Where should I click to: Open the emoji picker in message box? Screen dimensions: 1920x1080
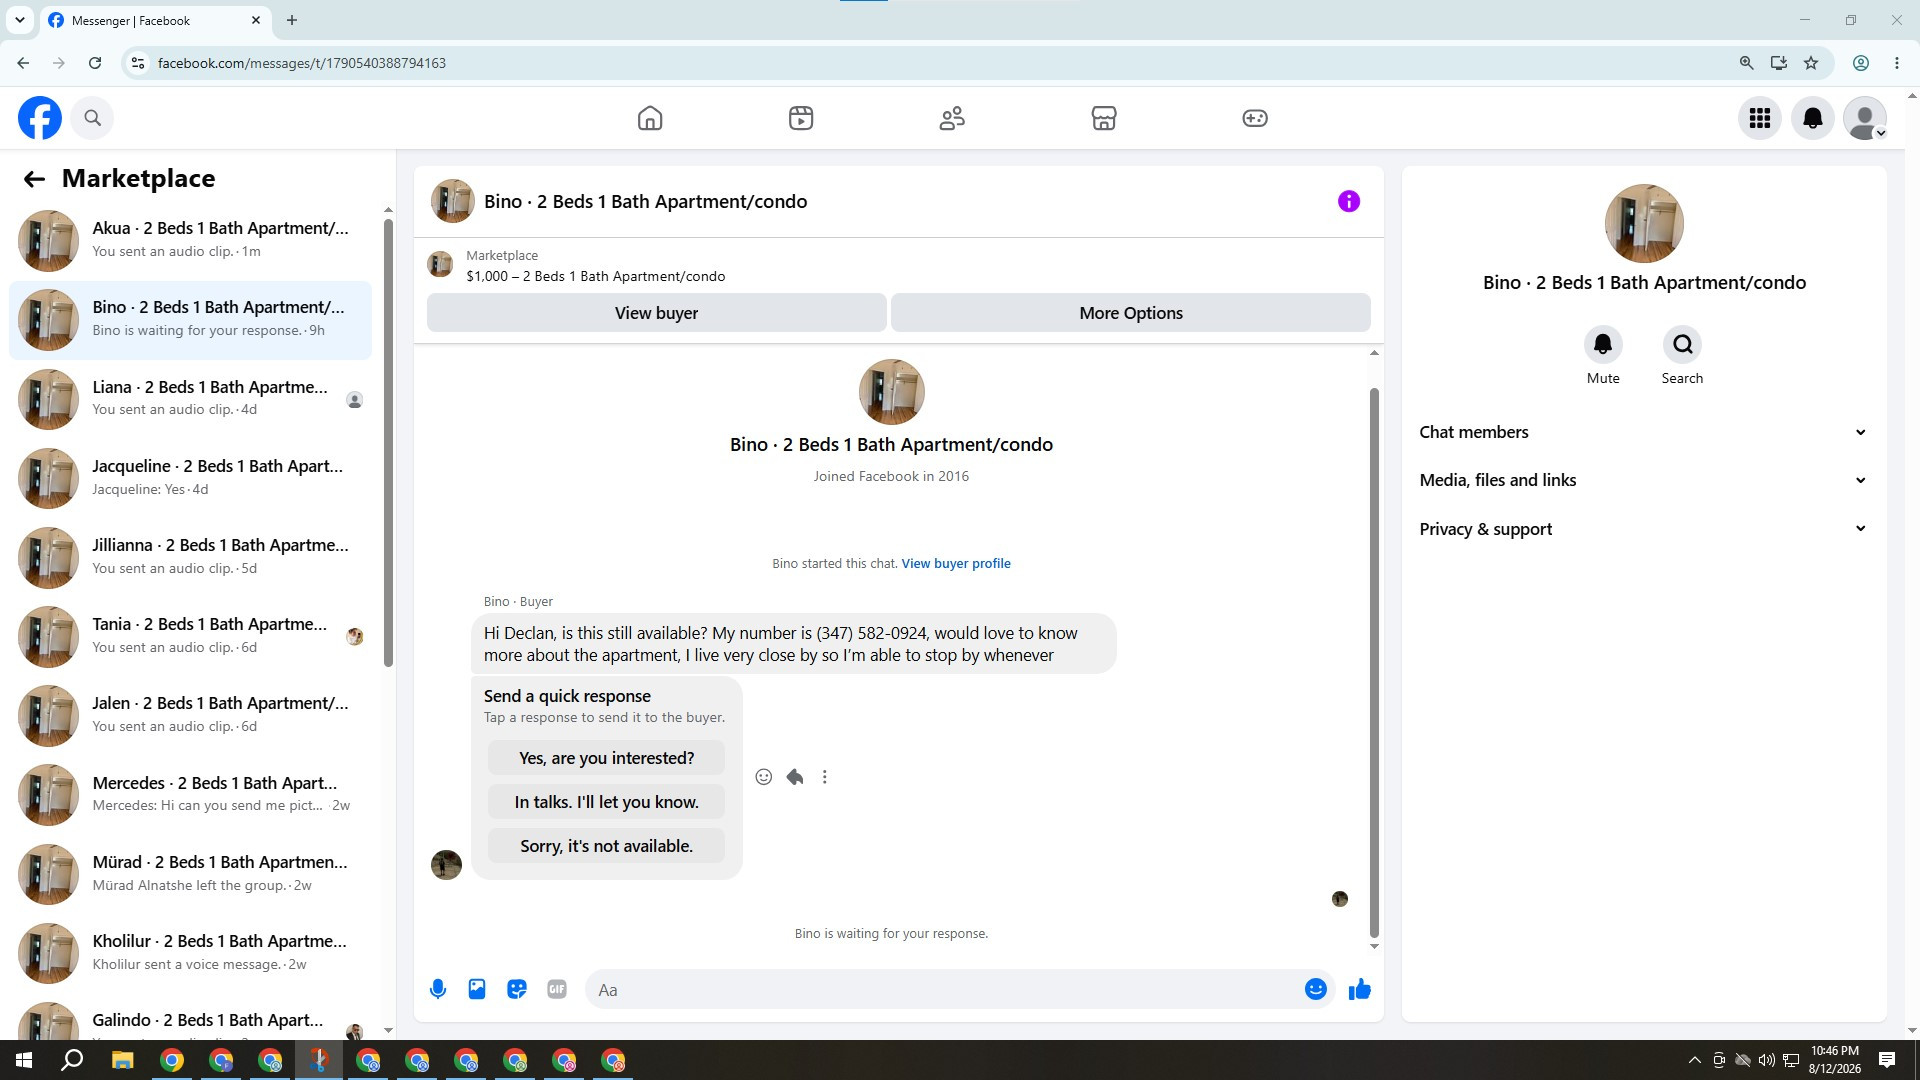click(x=1316, y=990)
